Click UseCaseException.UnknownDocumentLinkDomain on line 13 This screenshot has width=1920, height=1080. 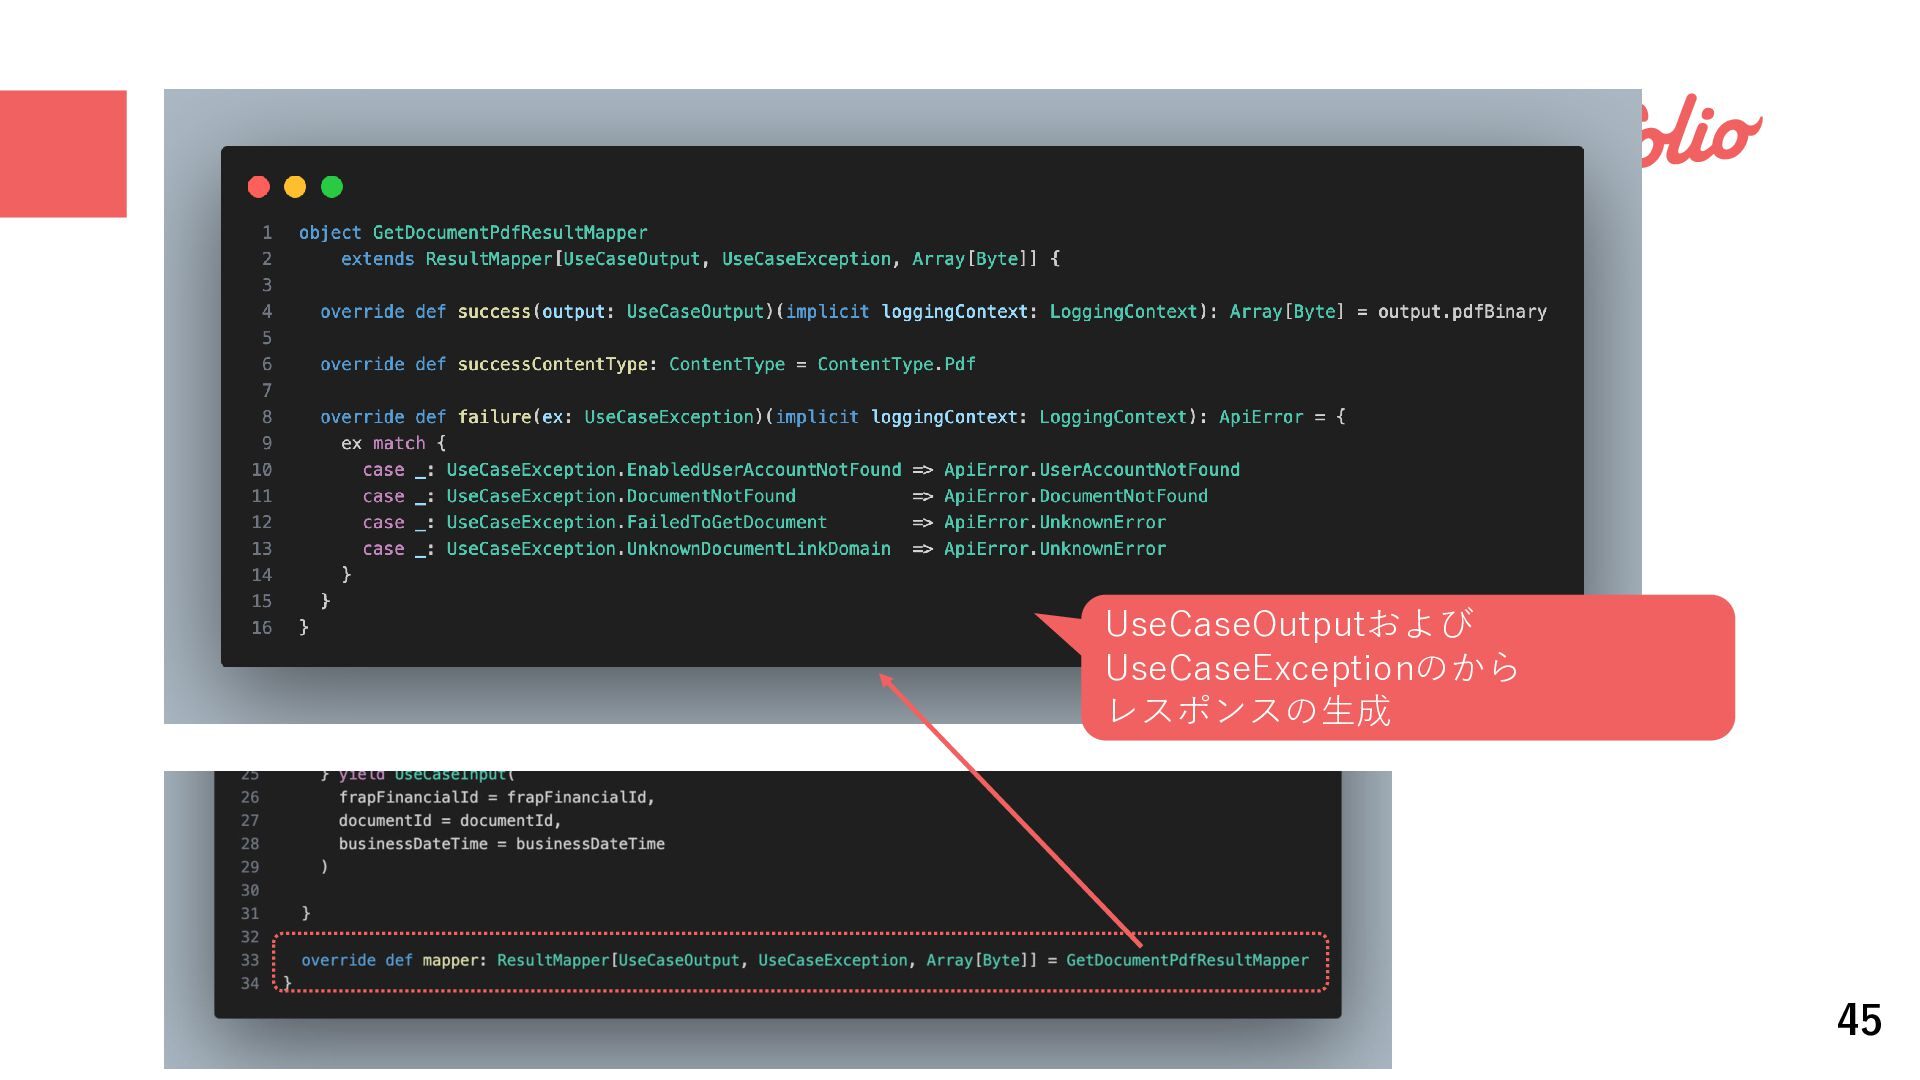[x=668, y=549]
